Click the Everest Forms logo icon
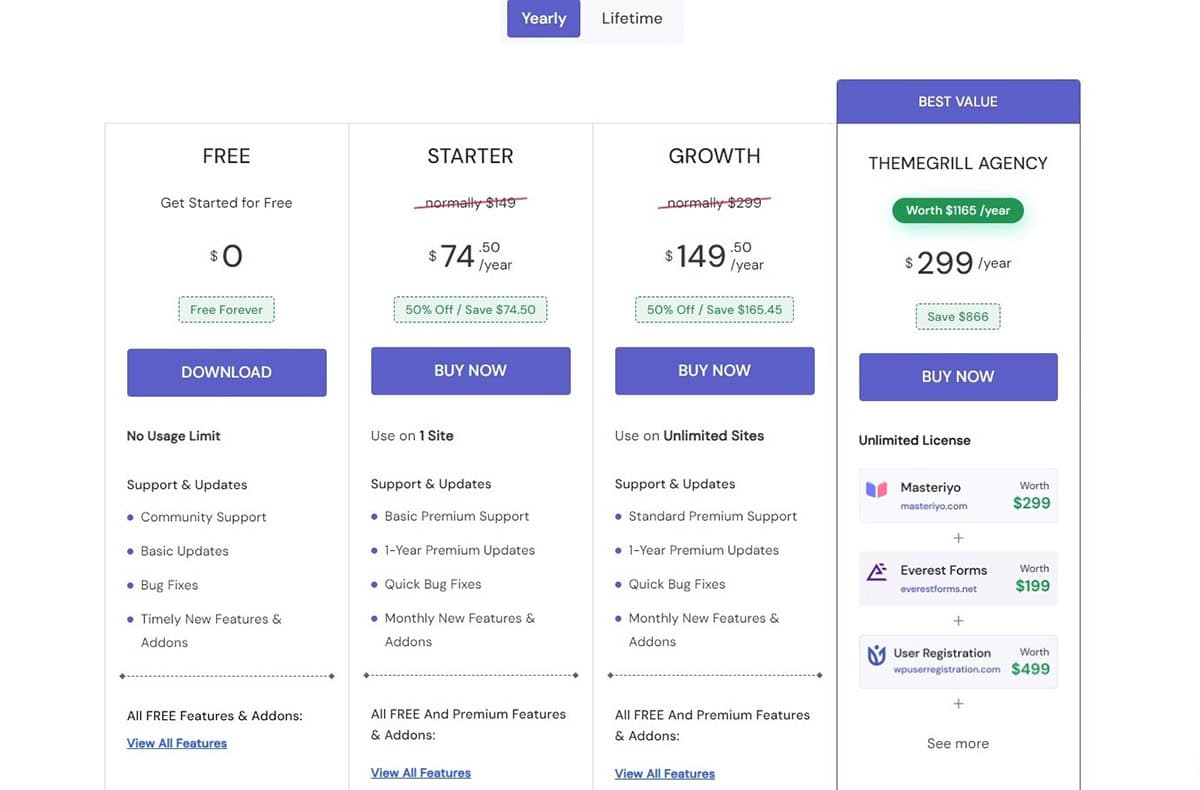This screenshot has height=790, width=1200. point(877,573)
